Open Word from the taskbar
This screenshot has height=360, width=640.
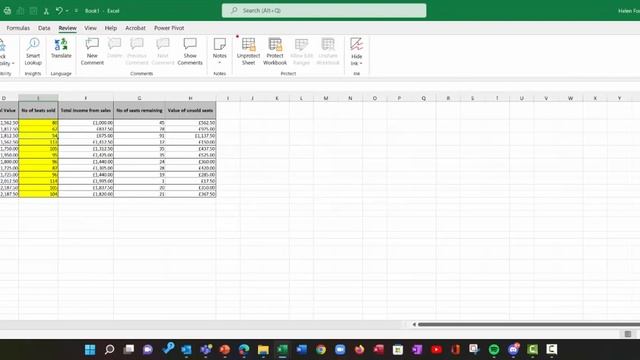coord(302,349)
